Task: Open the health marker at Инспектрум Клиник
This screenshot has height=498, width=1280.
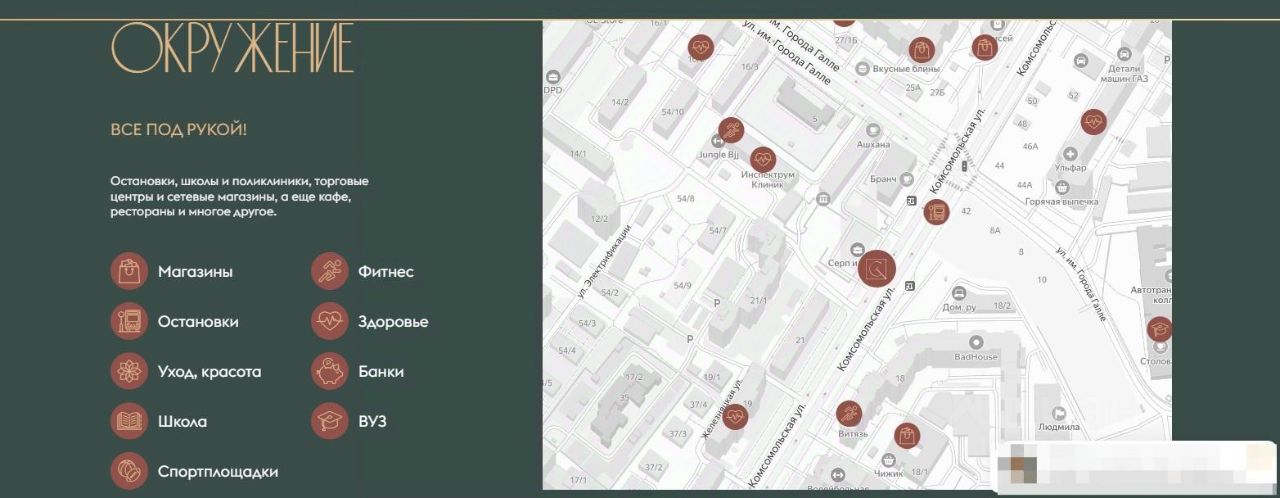Action: [763, 159]
